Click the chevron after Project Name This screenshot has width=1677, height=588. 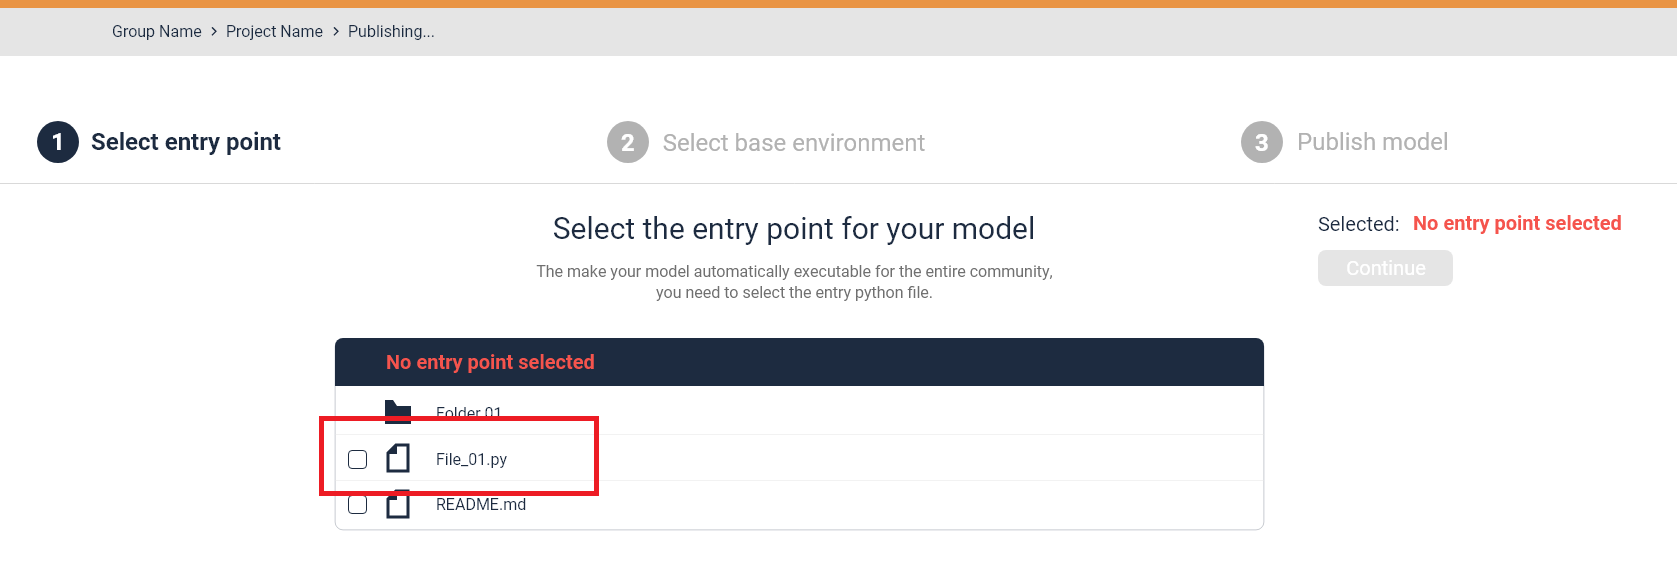[x=336, y=32]
